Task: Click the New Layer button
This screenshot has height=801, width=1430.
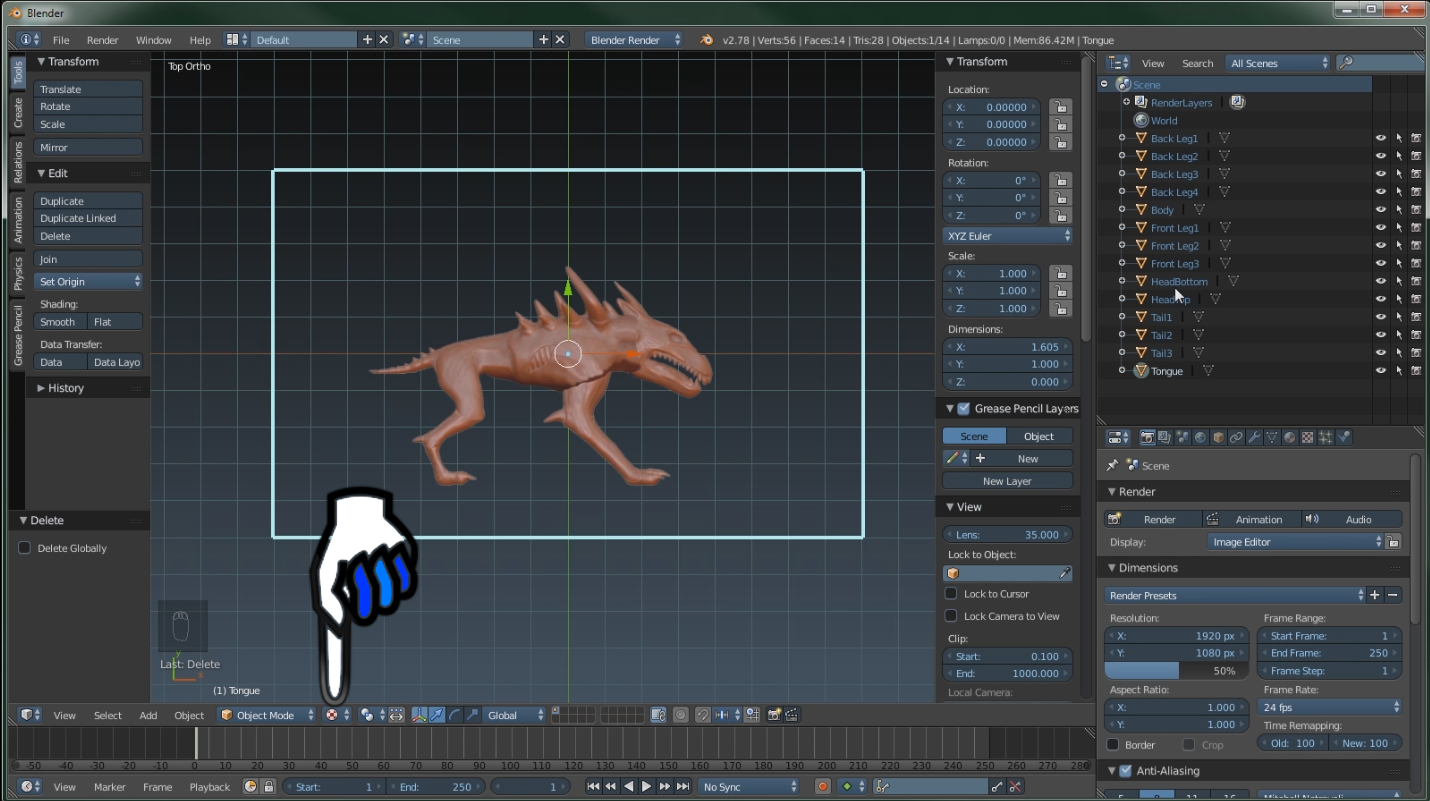Action: [x=1007, y=481]
